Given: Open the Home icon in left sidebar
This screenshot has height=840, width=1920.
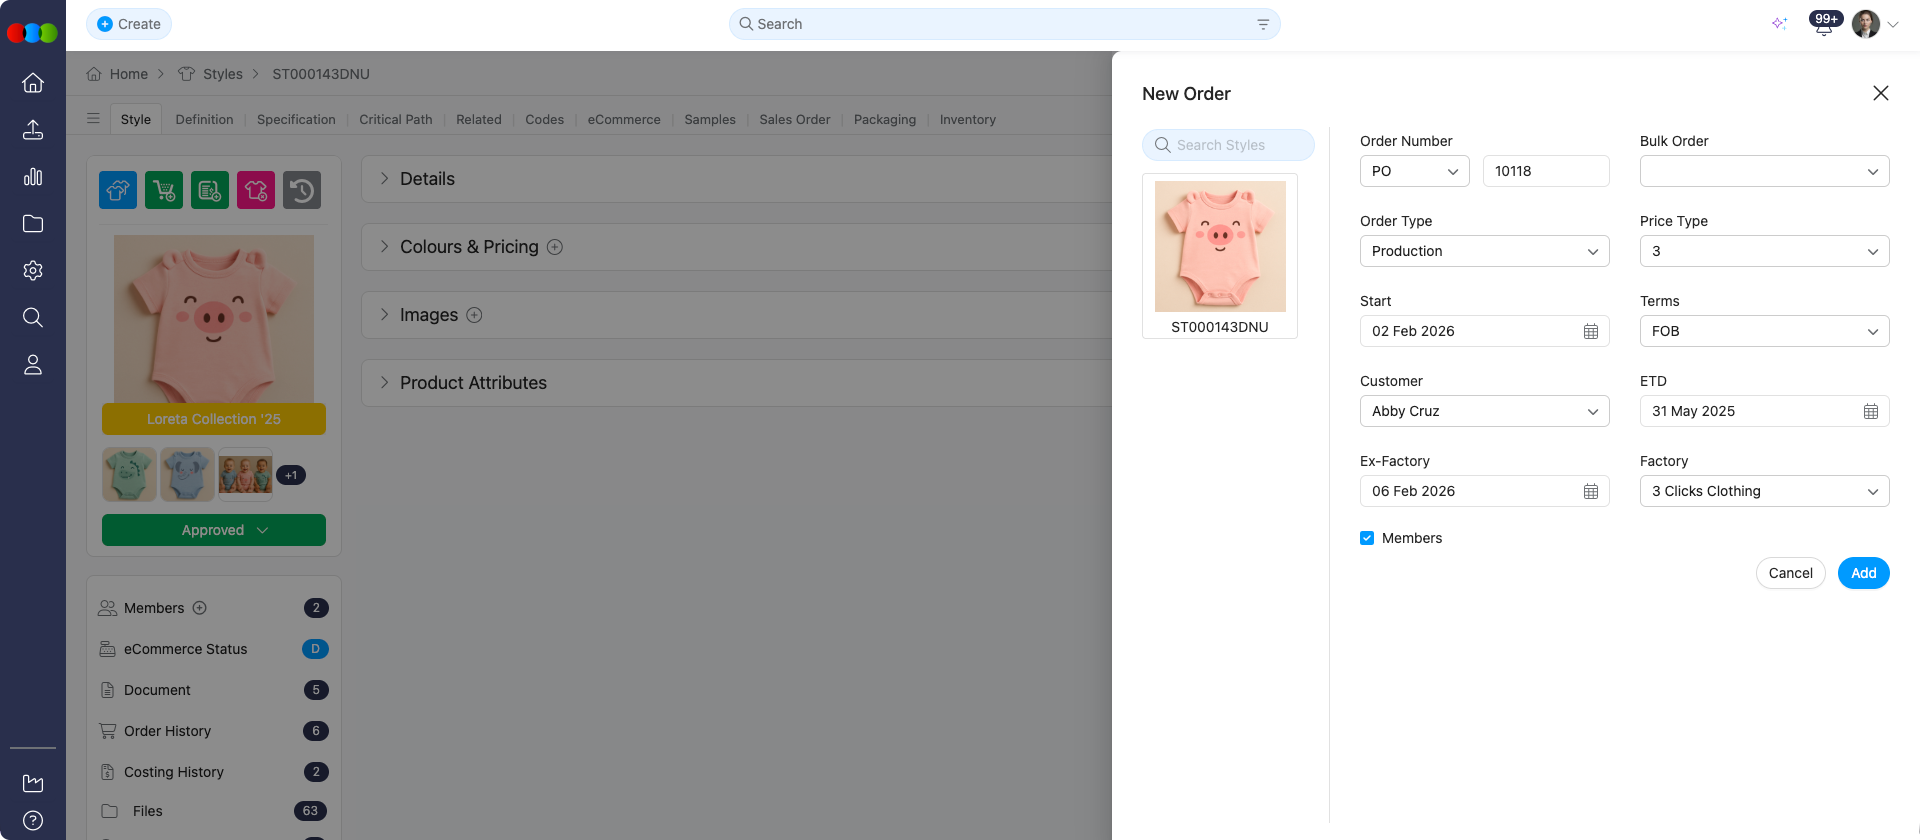Looking at the screenshot, I should point(33,83).
